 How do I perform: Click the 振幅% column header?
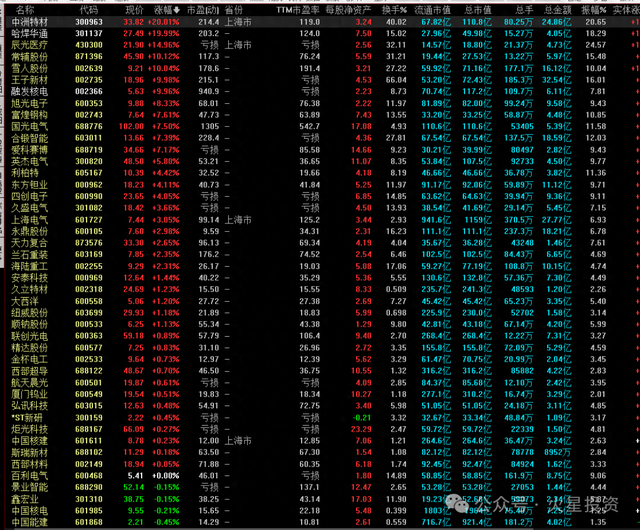594,10
